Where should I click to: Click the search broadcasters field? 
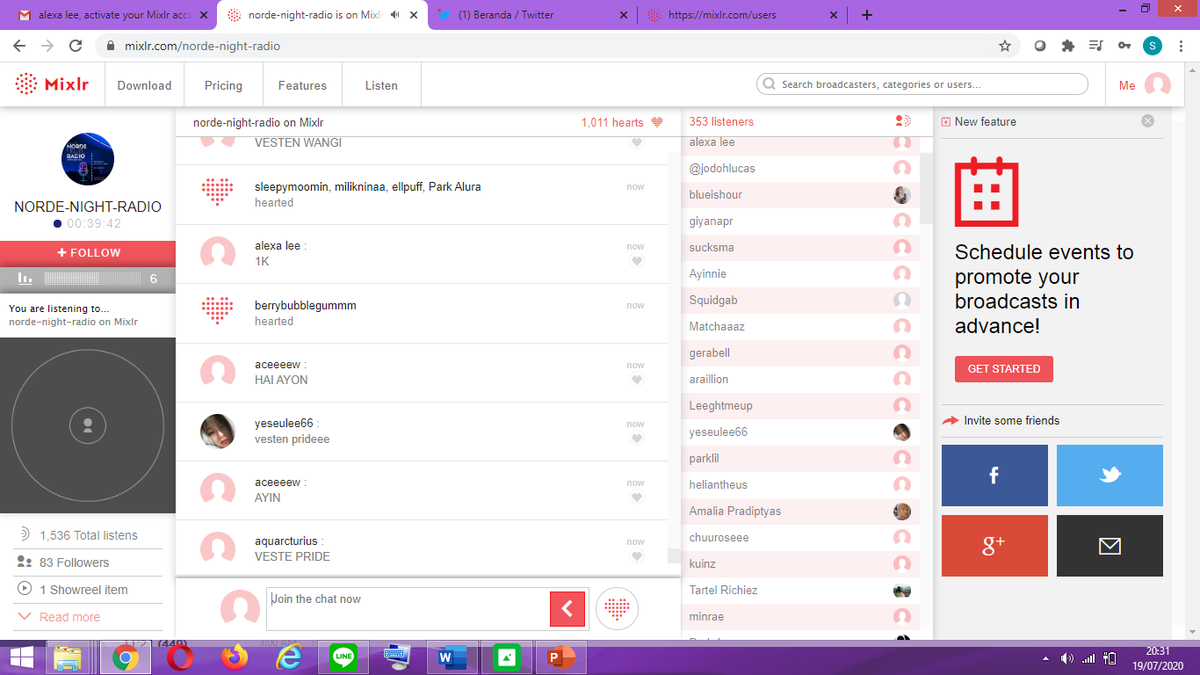tap(922, 84)
